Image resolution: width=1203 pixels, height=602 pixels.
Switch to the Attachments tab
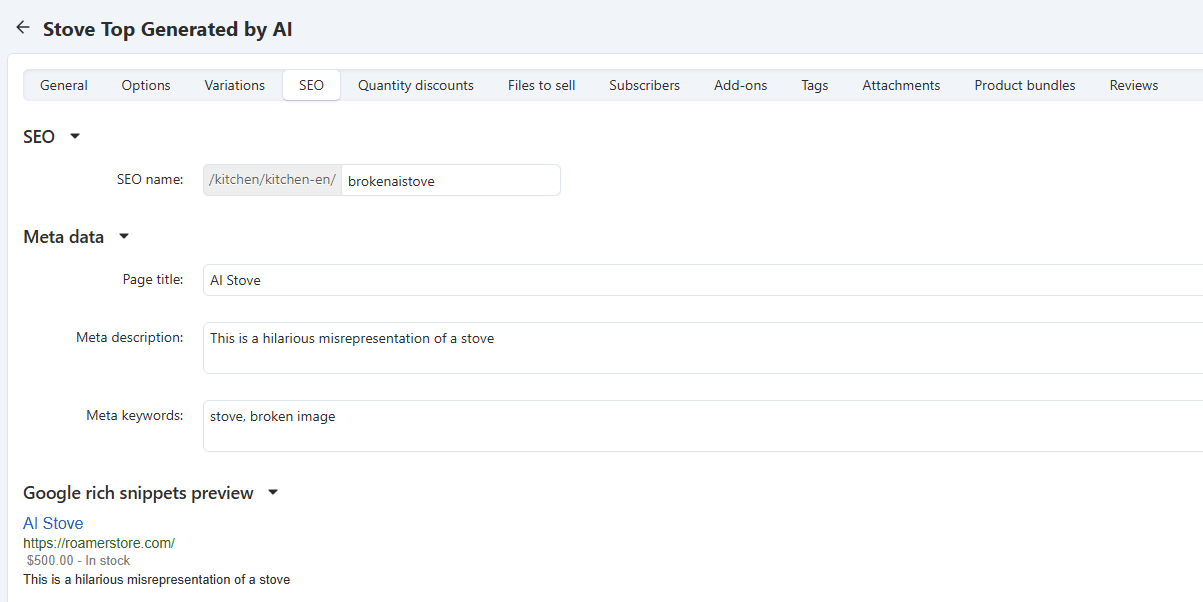901,85
